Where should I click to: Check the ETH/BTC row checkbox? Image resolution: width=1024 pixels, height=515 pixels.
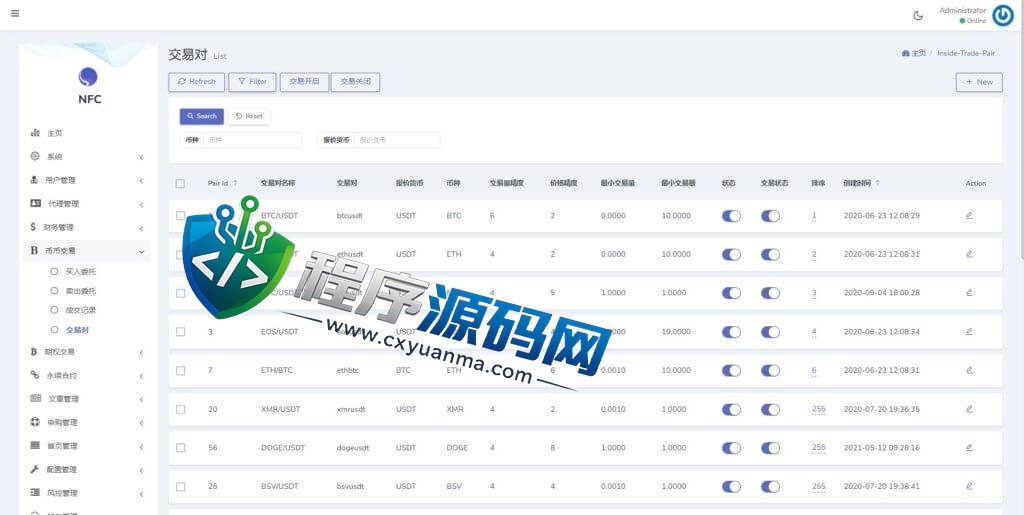point(180,370)
